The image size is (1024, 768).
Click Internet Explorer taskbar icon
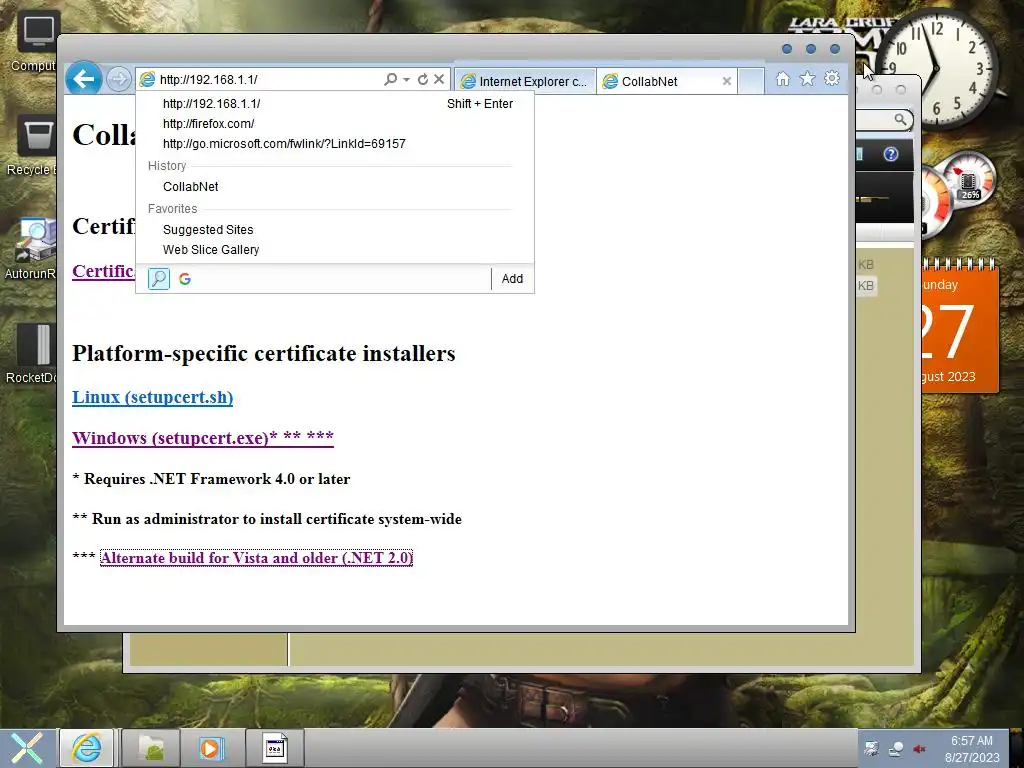point(87,748)
